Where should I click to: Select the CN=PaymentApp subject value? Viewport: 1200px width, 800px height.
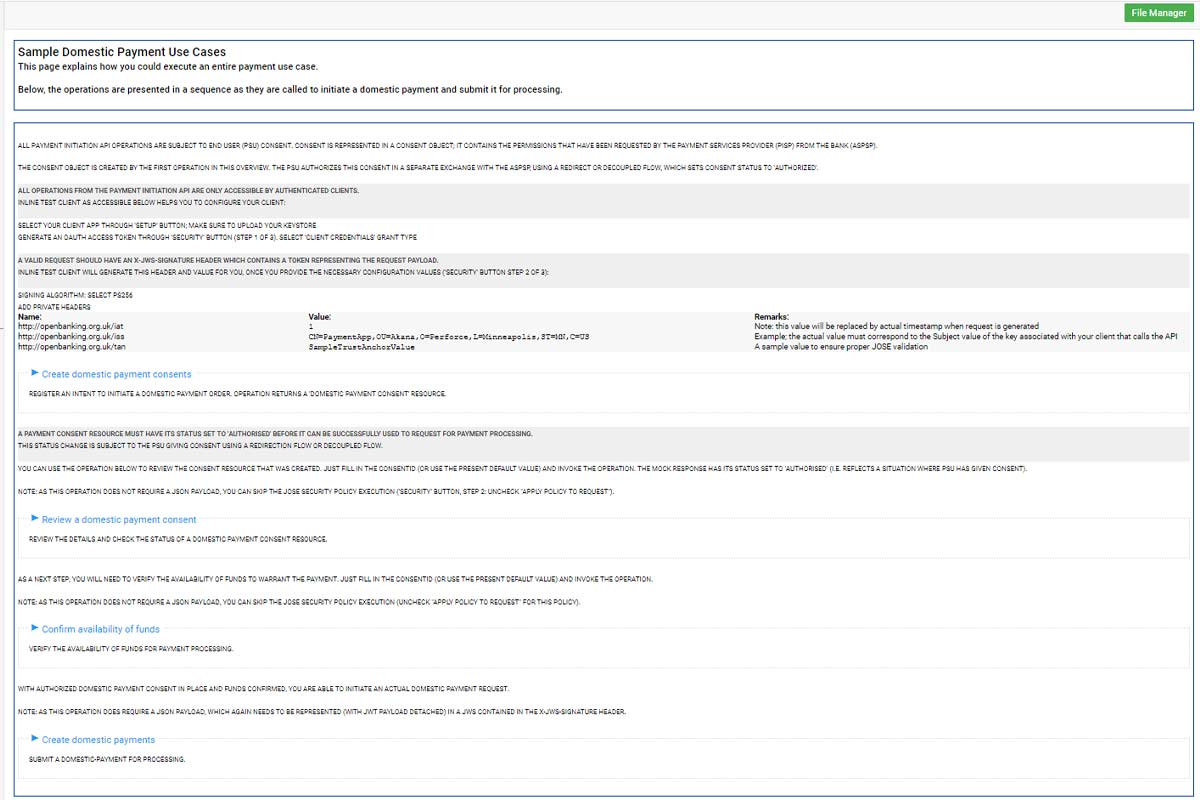[449, 336]
